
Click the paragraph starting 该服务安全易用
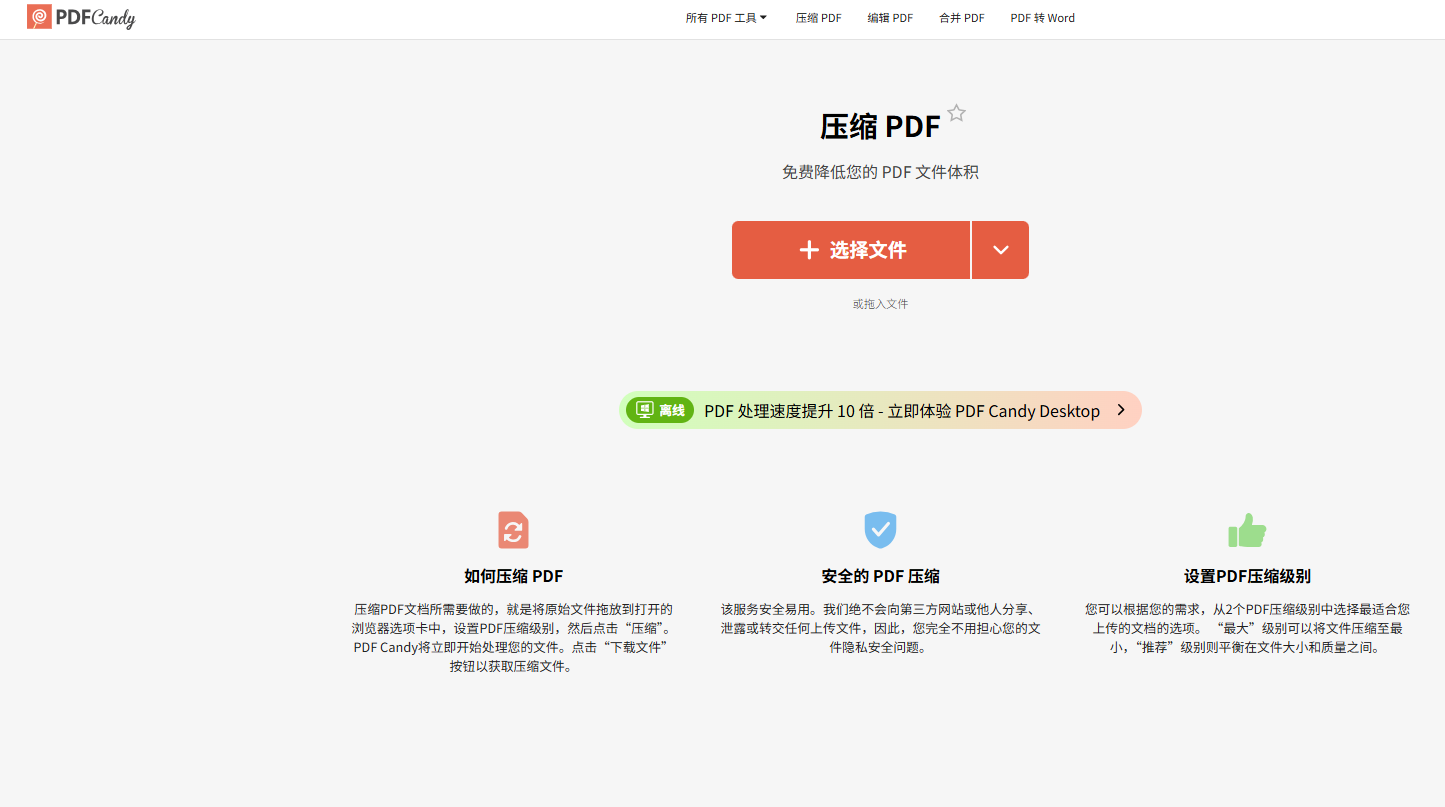coord(880,628)
